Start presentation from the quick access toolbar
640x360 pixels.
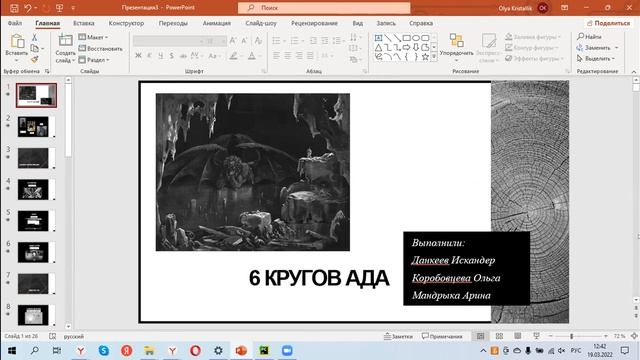[x=59, y=8]
